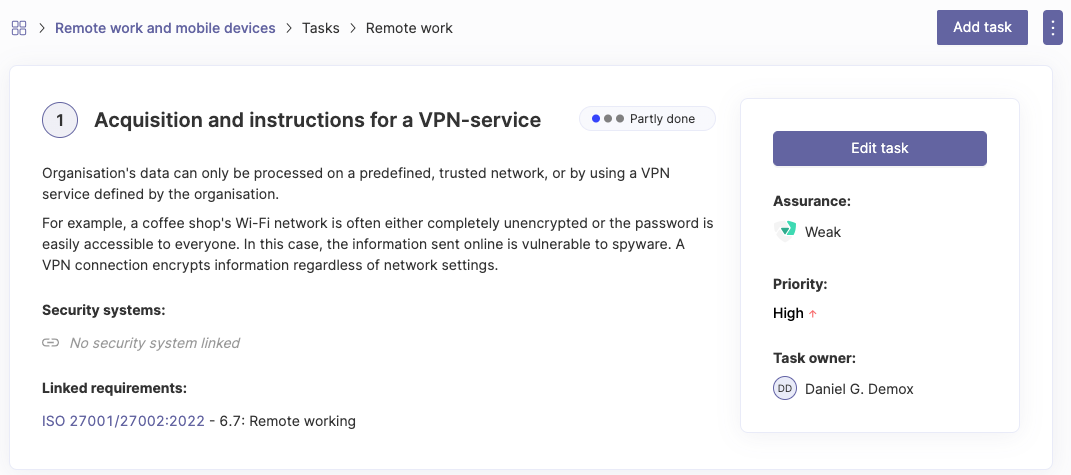Click the Assurance shield icon
The image size is (1071, 475).
[785, 231]
